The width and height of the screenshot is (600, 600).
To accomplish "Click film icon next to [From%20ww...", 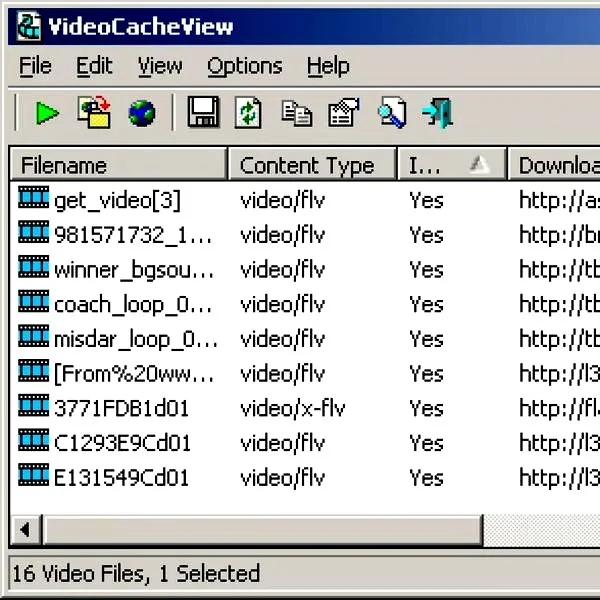I will 34,371.
